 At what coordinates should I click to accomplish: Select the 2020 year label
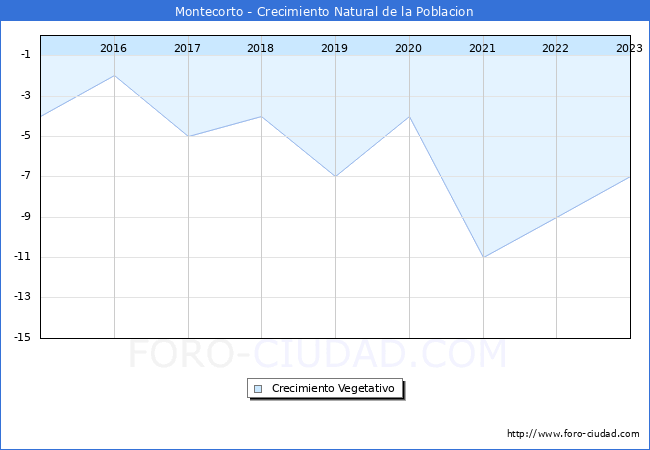click(x=408, y=48)
